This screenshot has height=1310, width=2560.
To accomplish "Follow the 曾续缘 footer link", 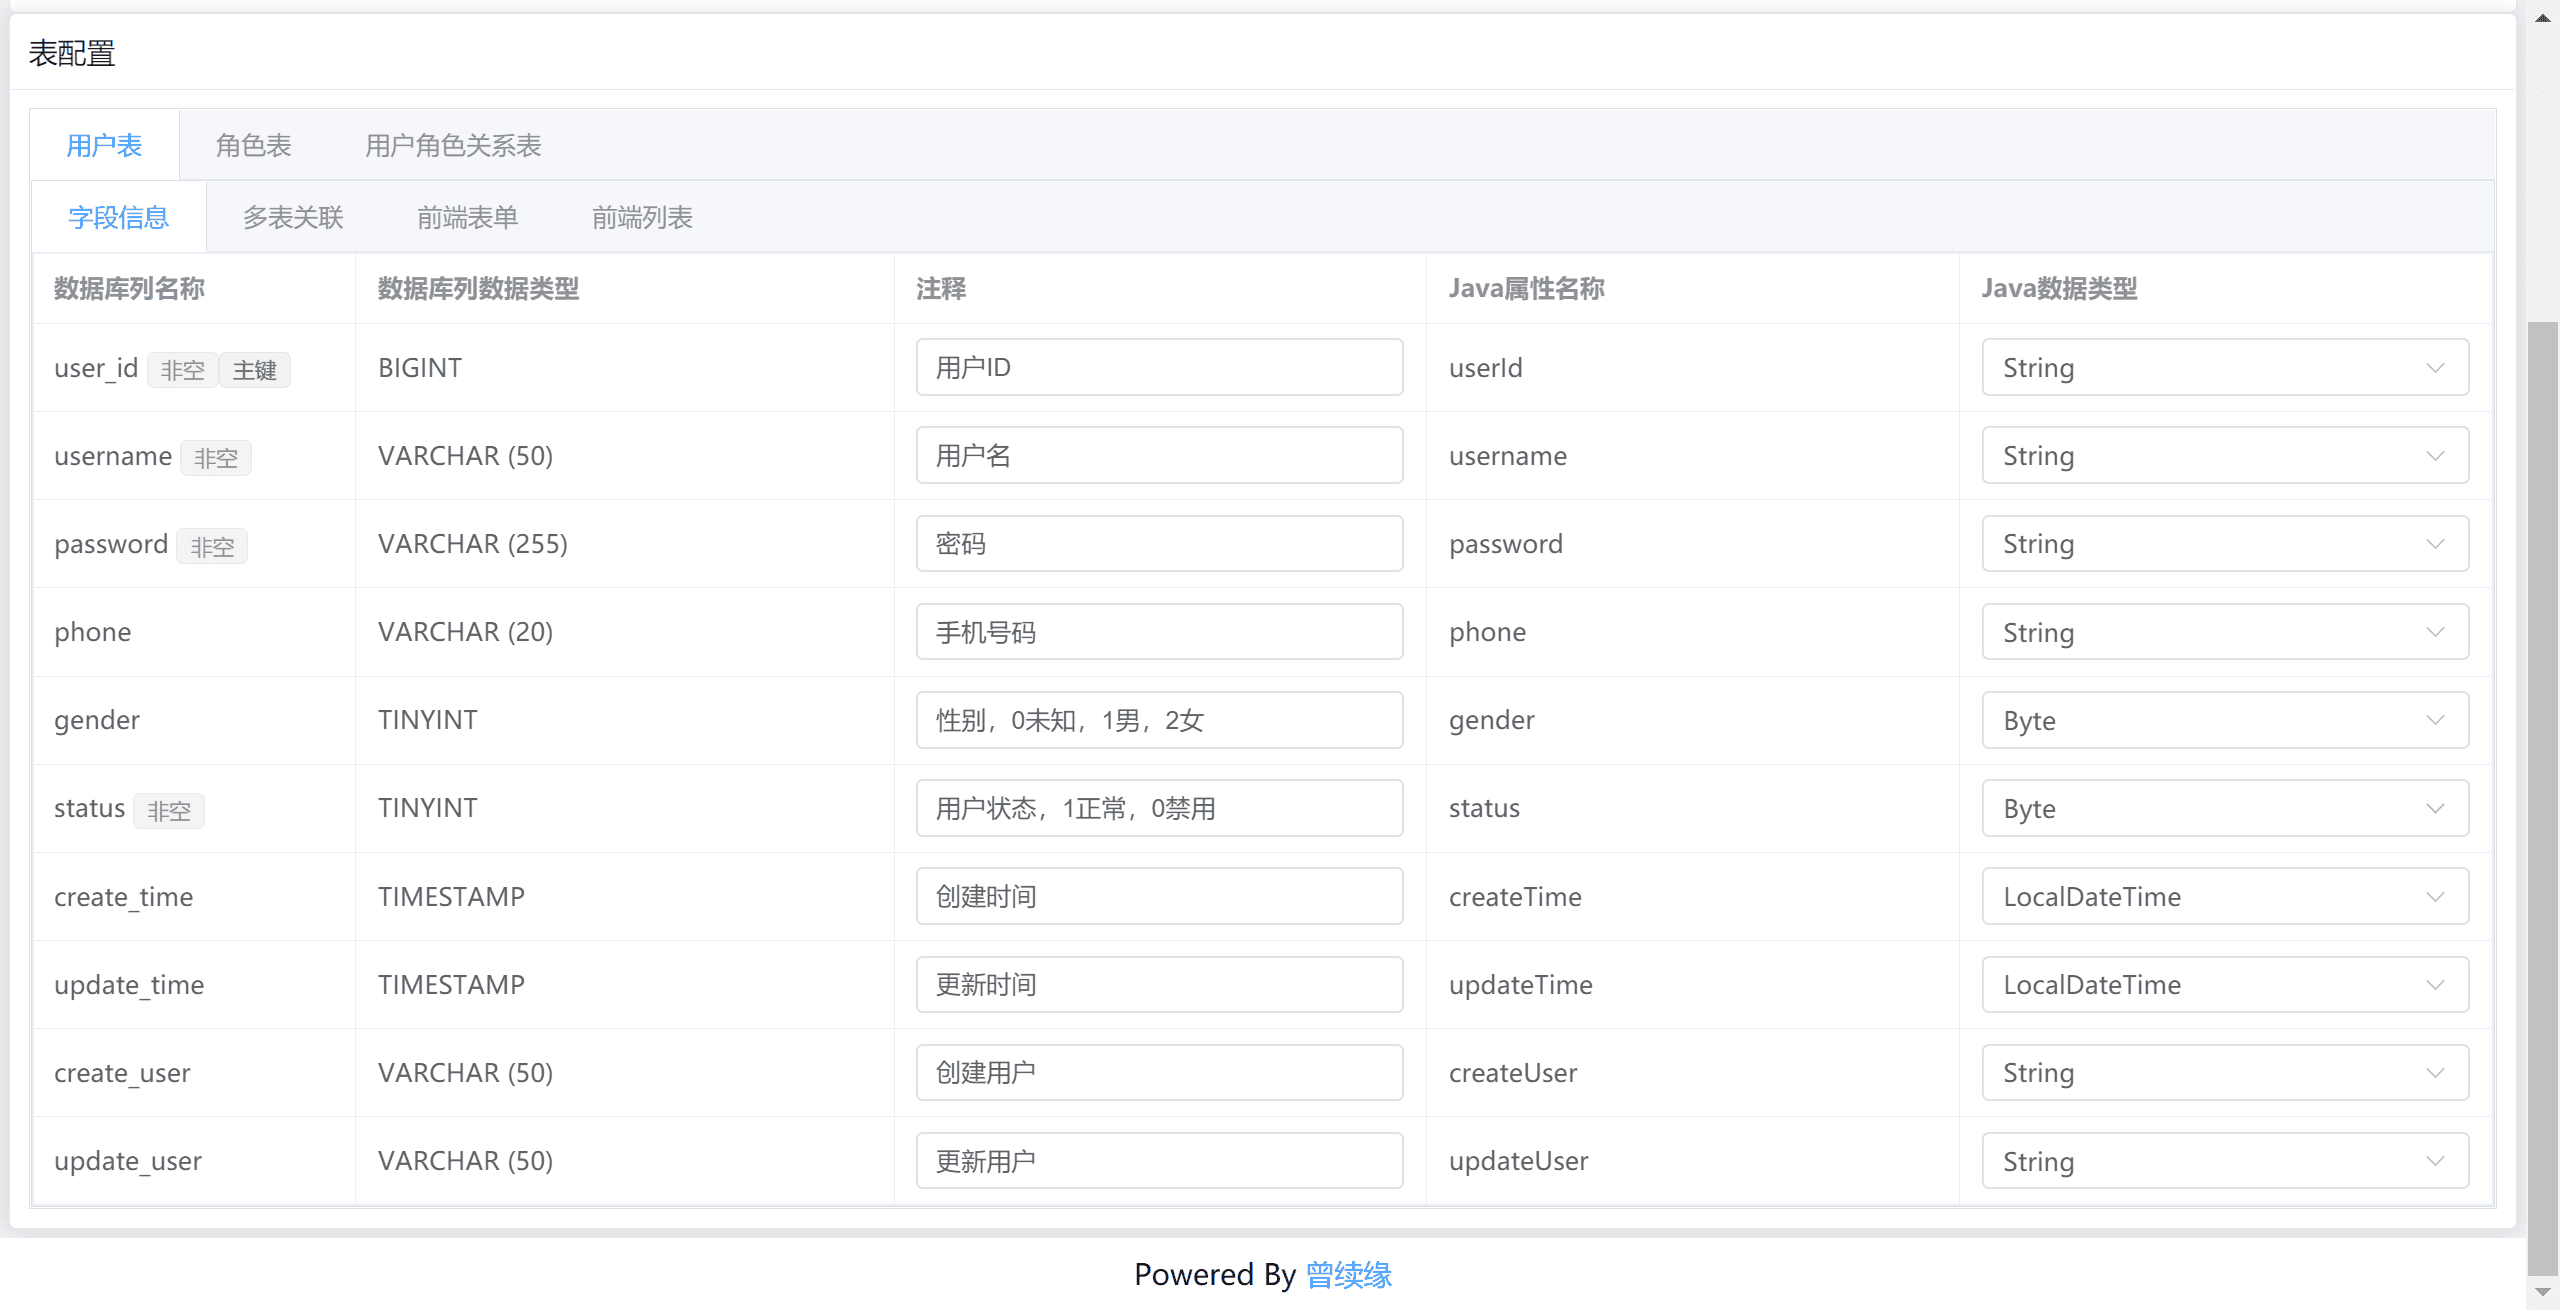I will coord(1348,1275).
